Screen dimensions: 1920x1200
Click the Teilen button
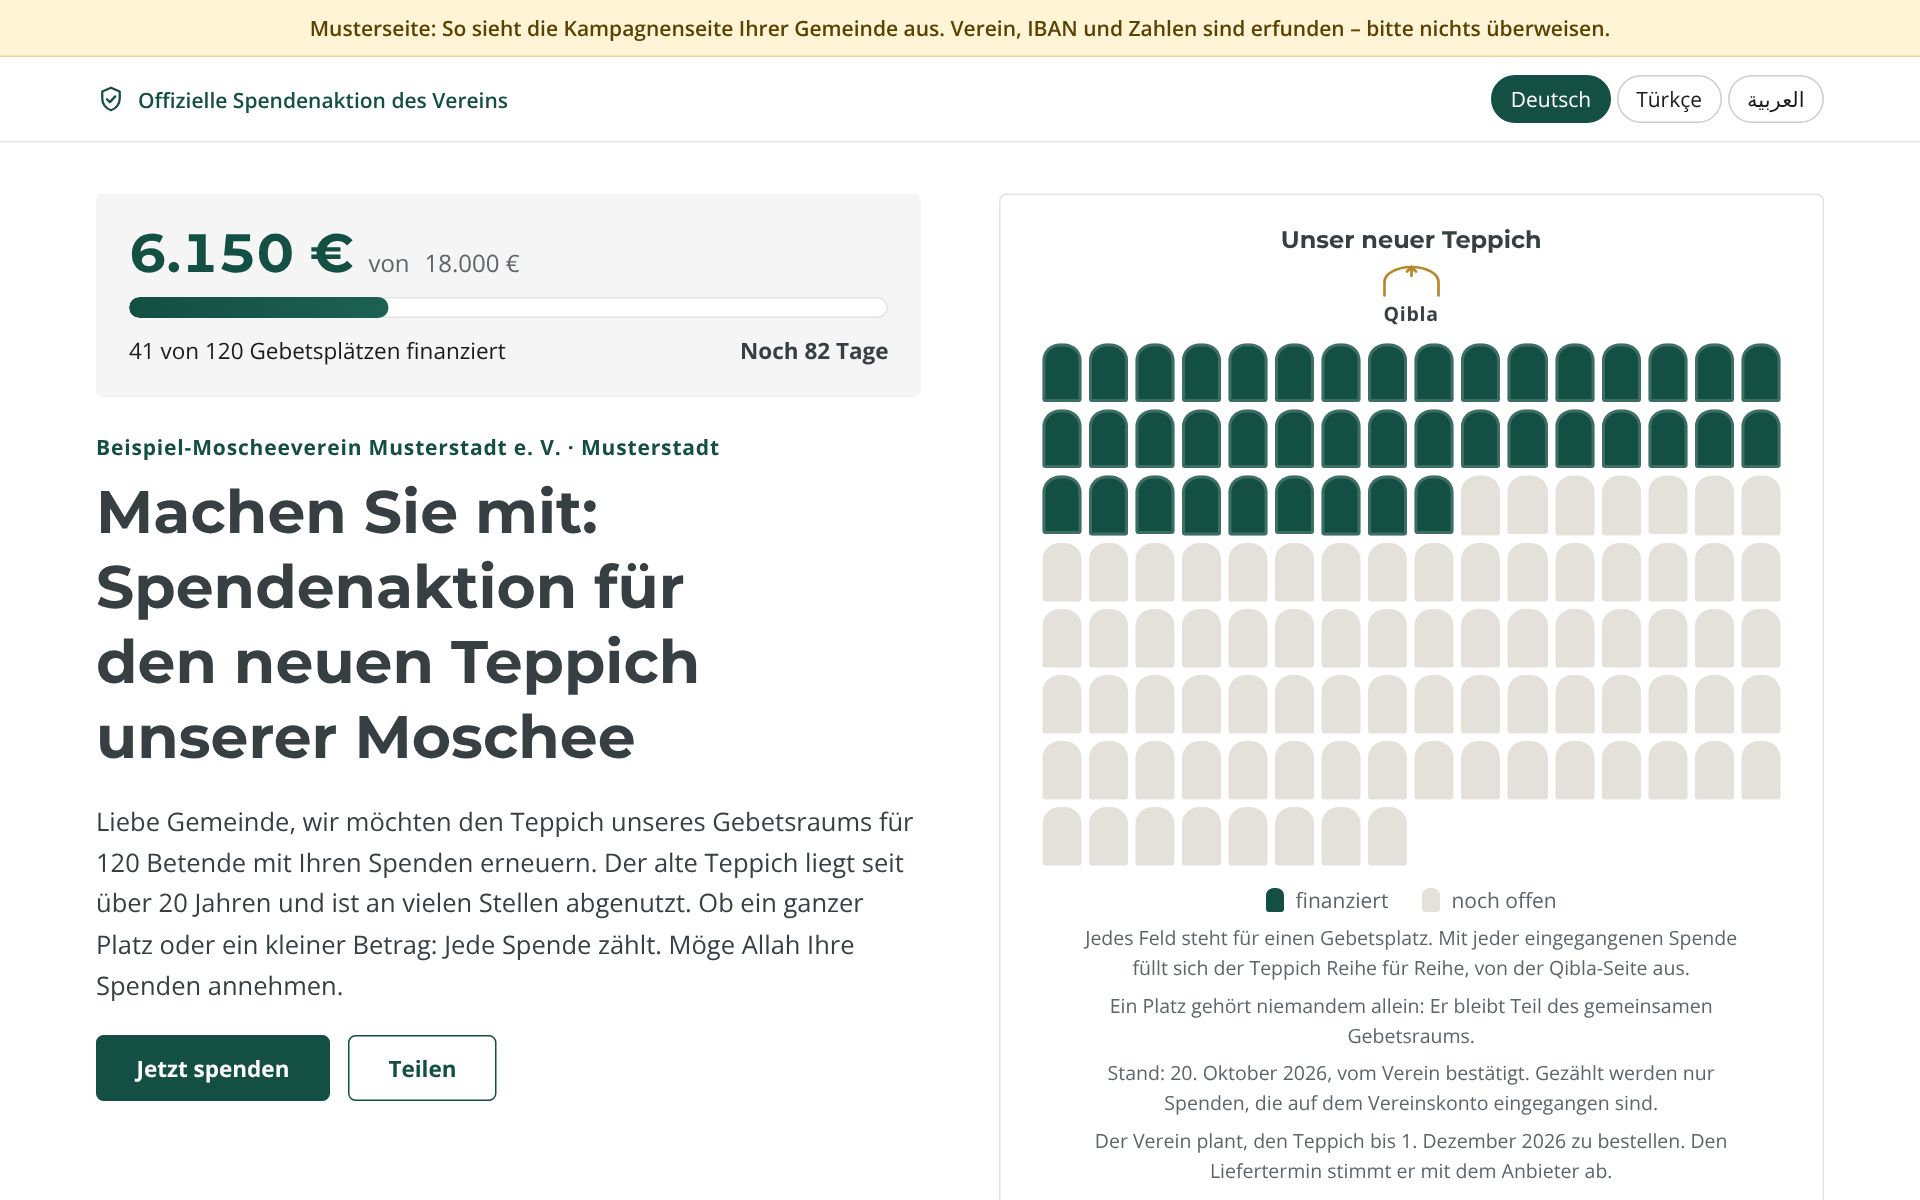coord(422,1068)
